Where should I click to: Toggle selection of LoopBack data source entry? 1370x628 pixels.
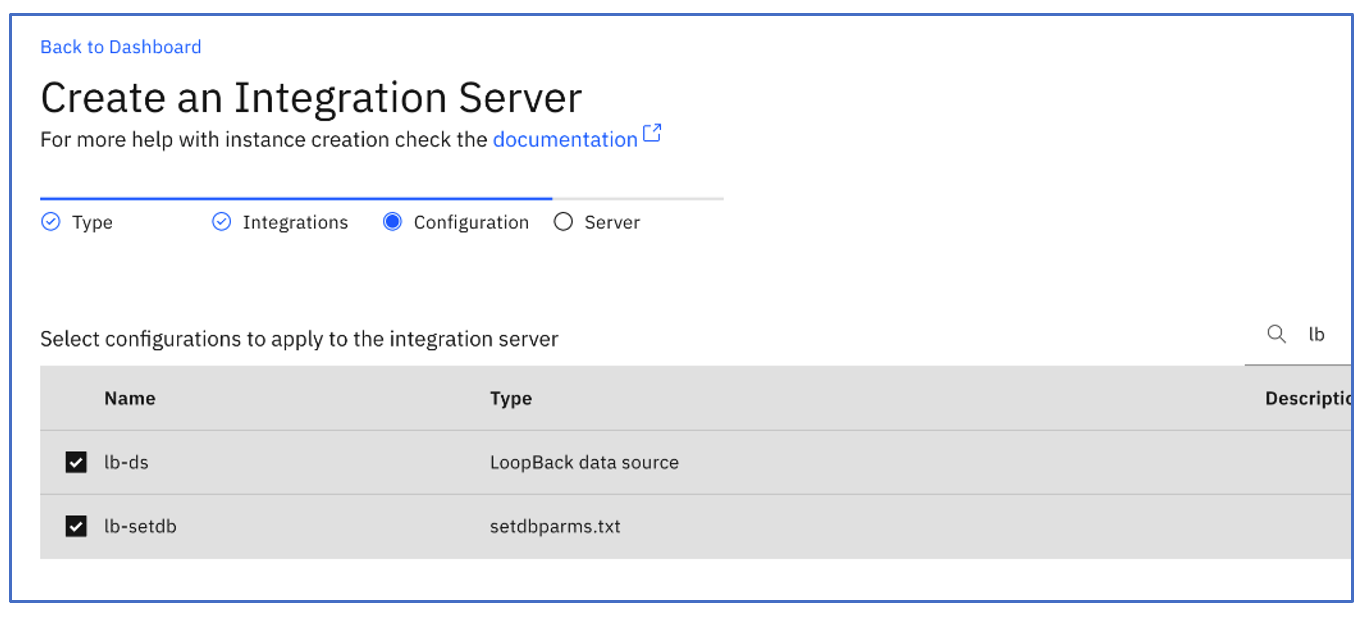[76, 462]
